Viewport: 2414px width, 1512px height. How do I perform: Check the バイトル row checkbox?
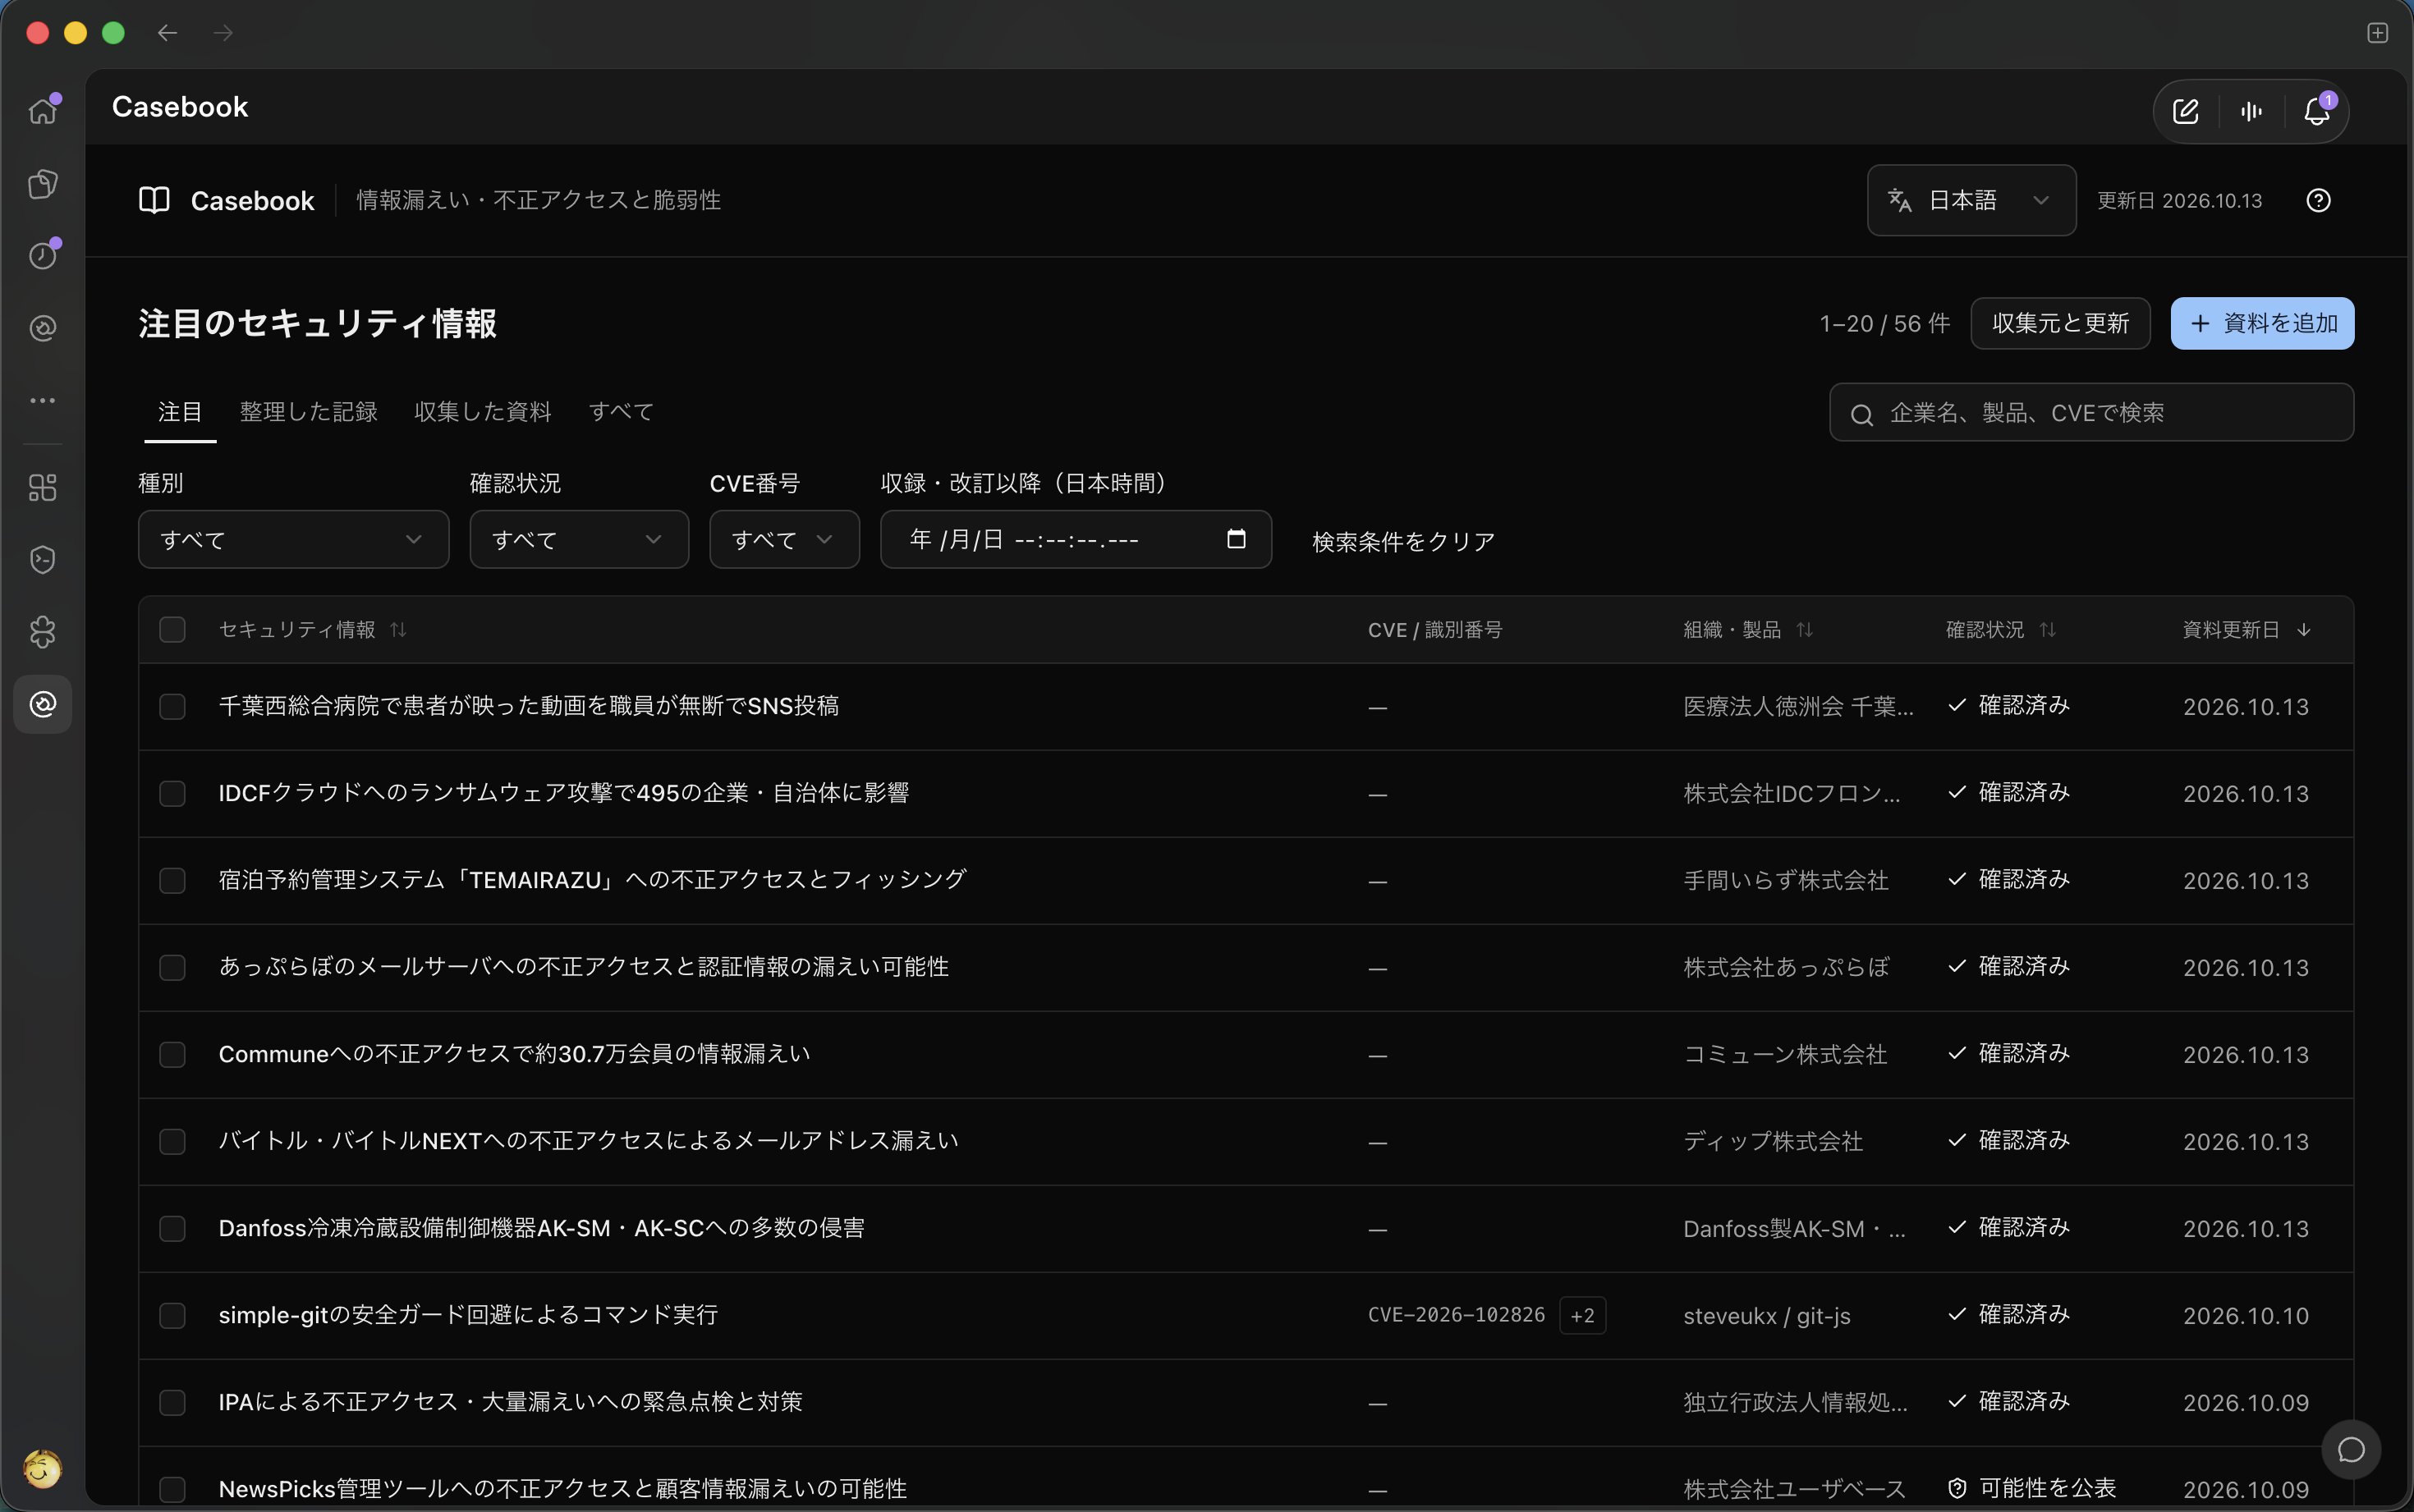(x=172, y=1141)
